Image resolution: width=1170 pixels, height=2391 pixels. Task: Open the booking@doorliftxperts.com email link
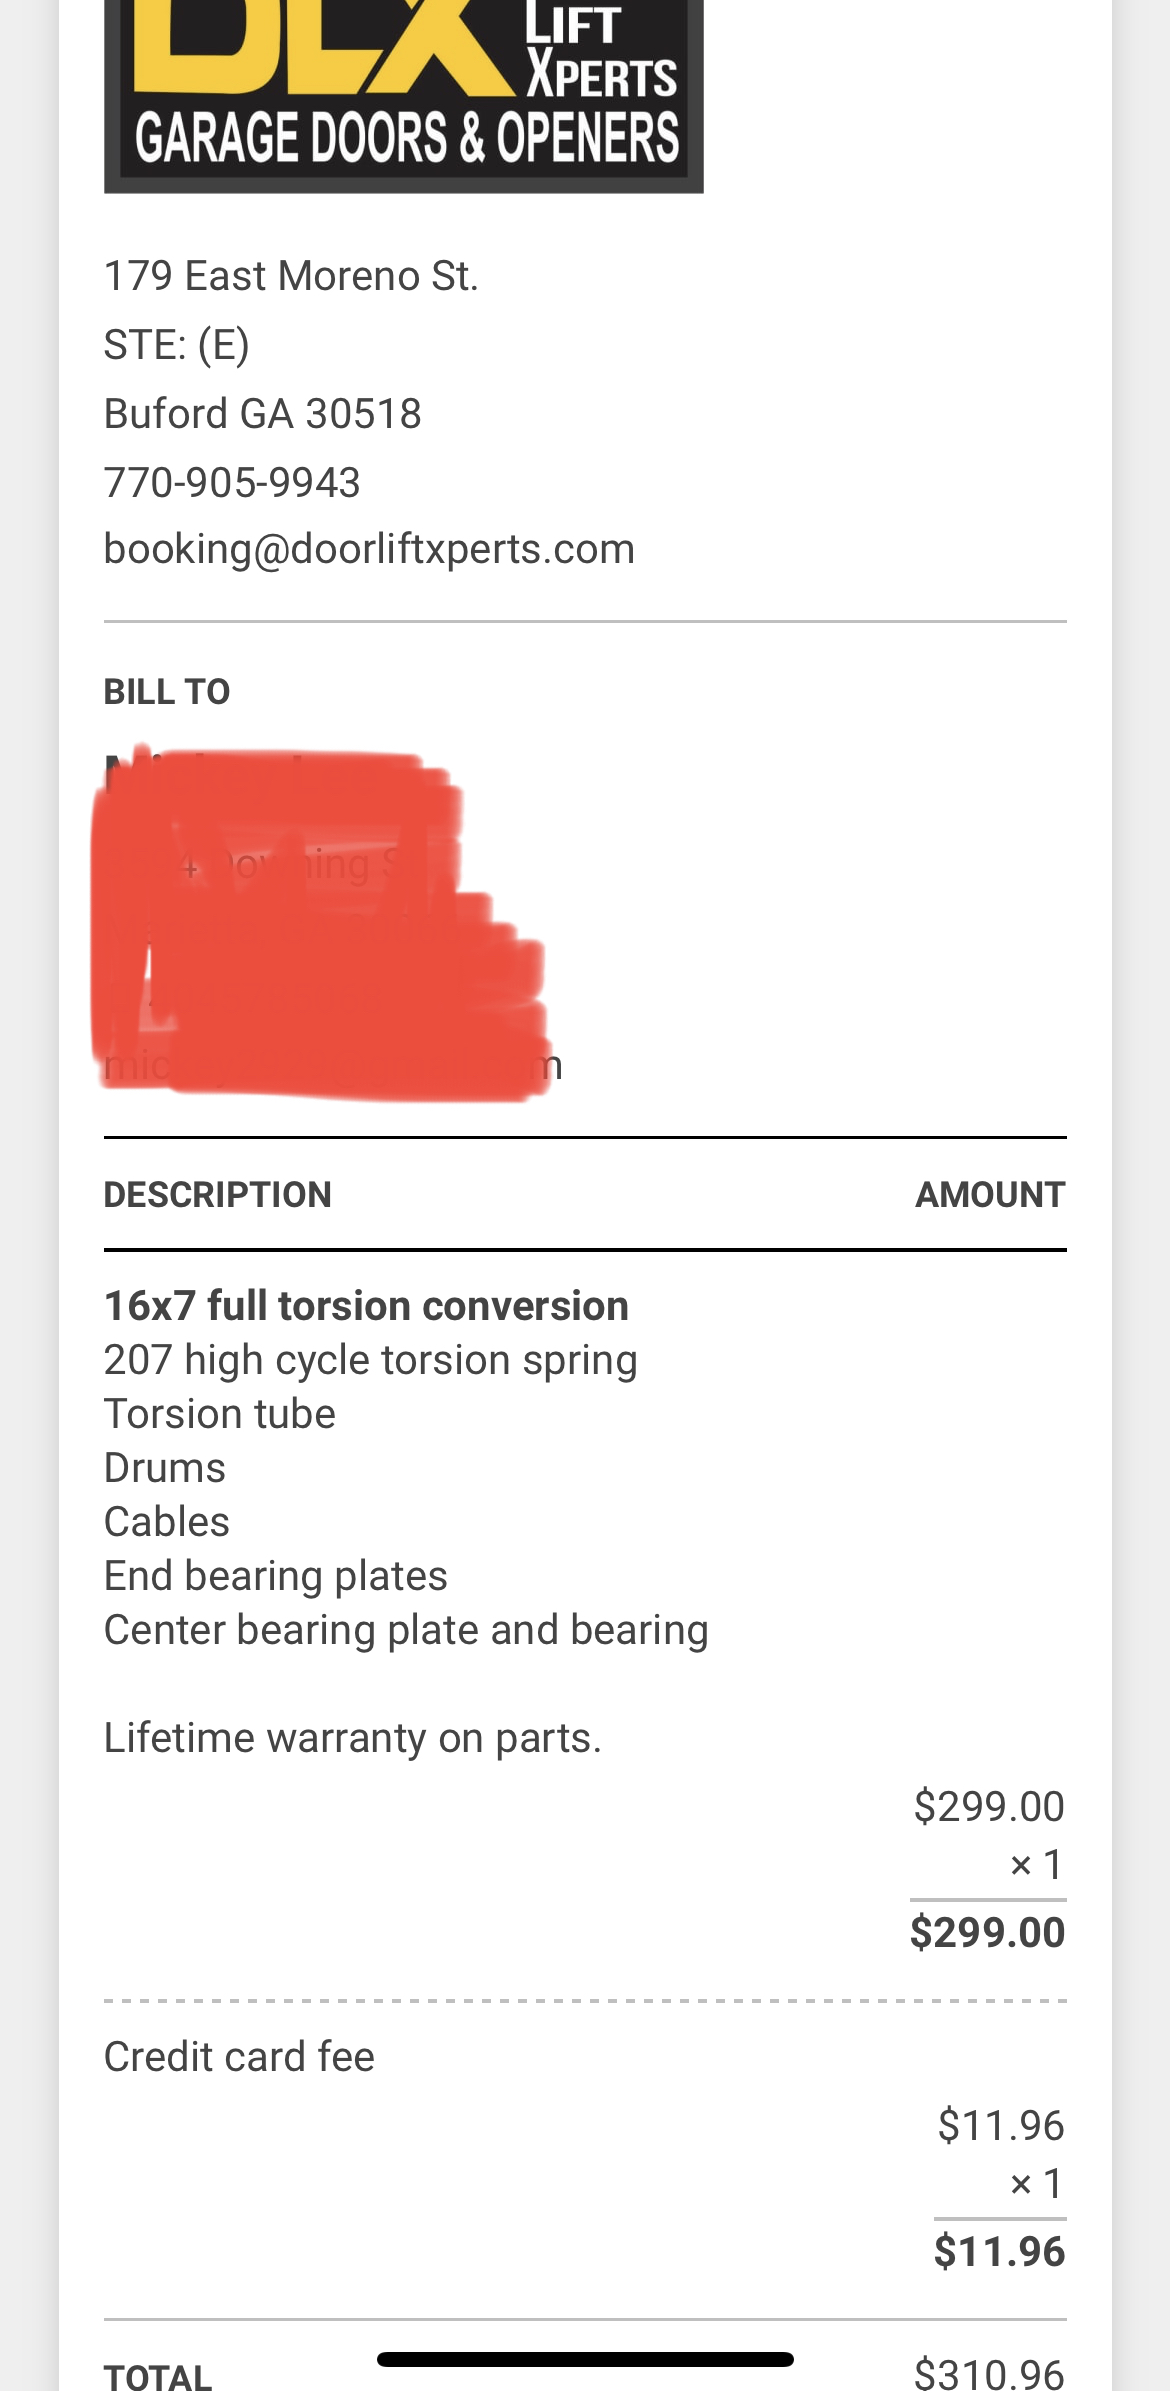point(369,549)
